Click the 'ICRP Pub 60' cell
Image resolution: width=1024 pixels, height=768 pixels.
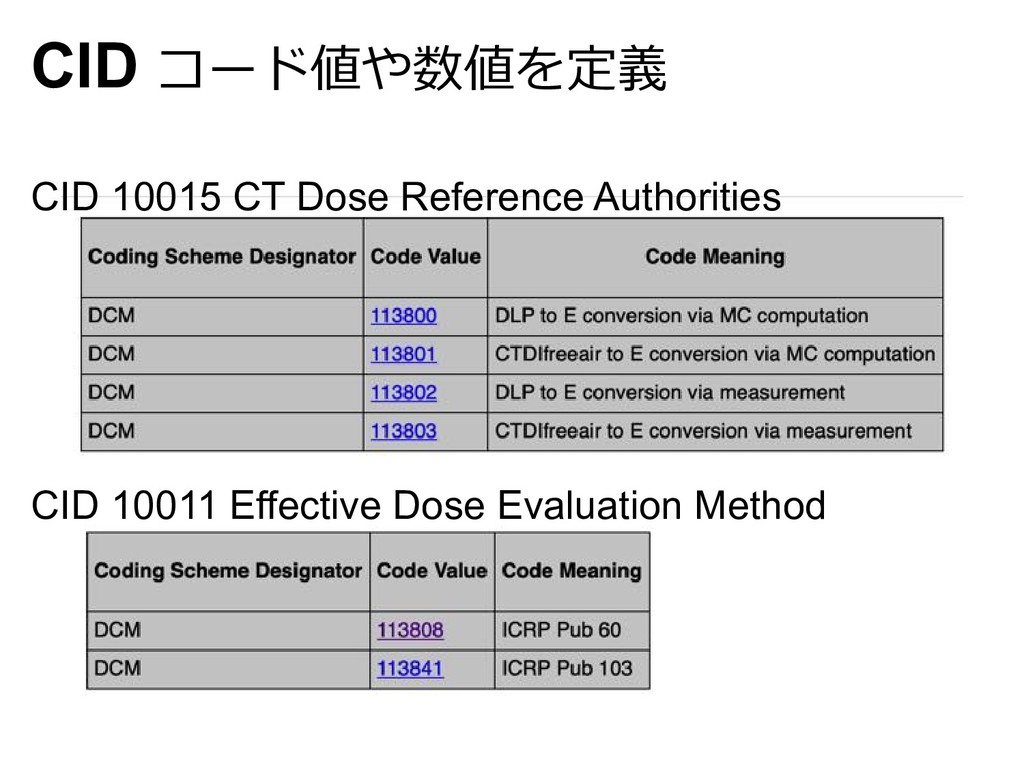pos(572,631)
